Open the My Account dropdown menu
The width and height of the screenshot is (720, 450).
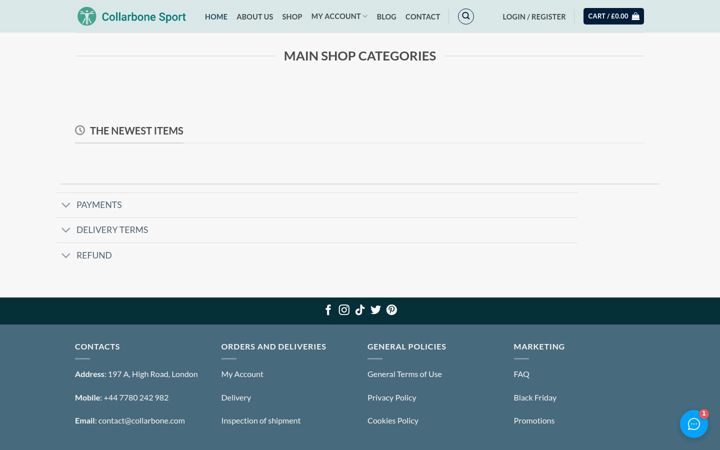click(339, 17)
